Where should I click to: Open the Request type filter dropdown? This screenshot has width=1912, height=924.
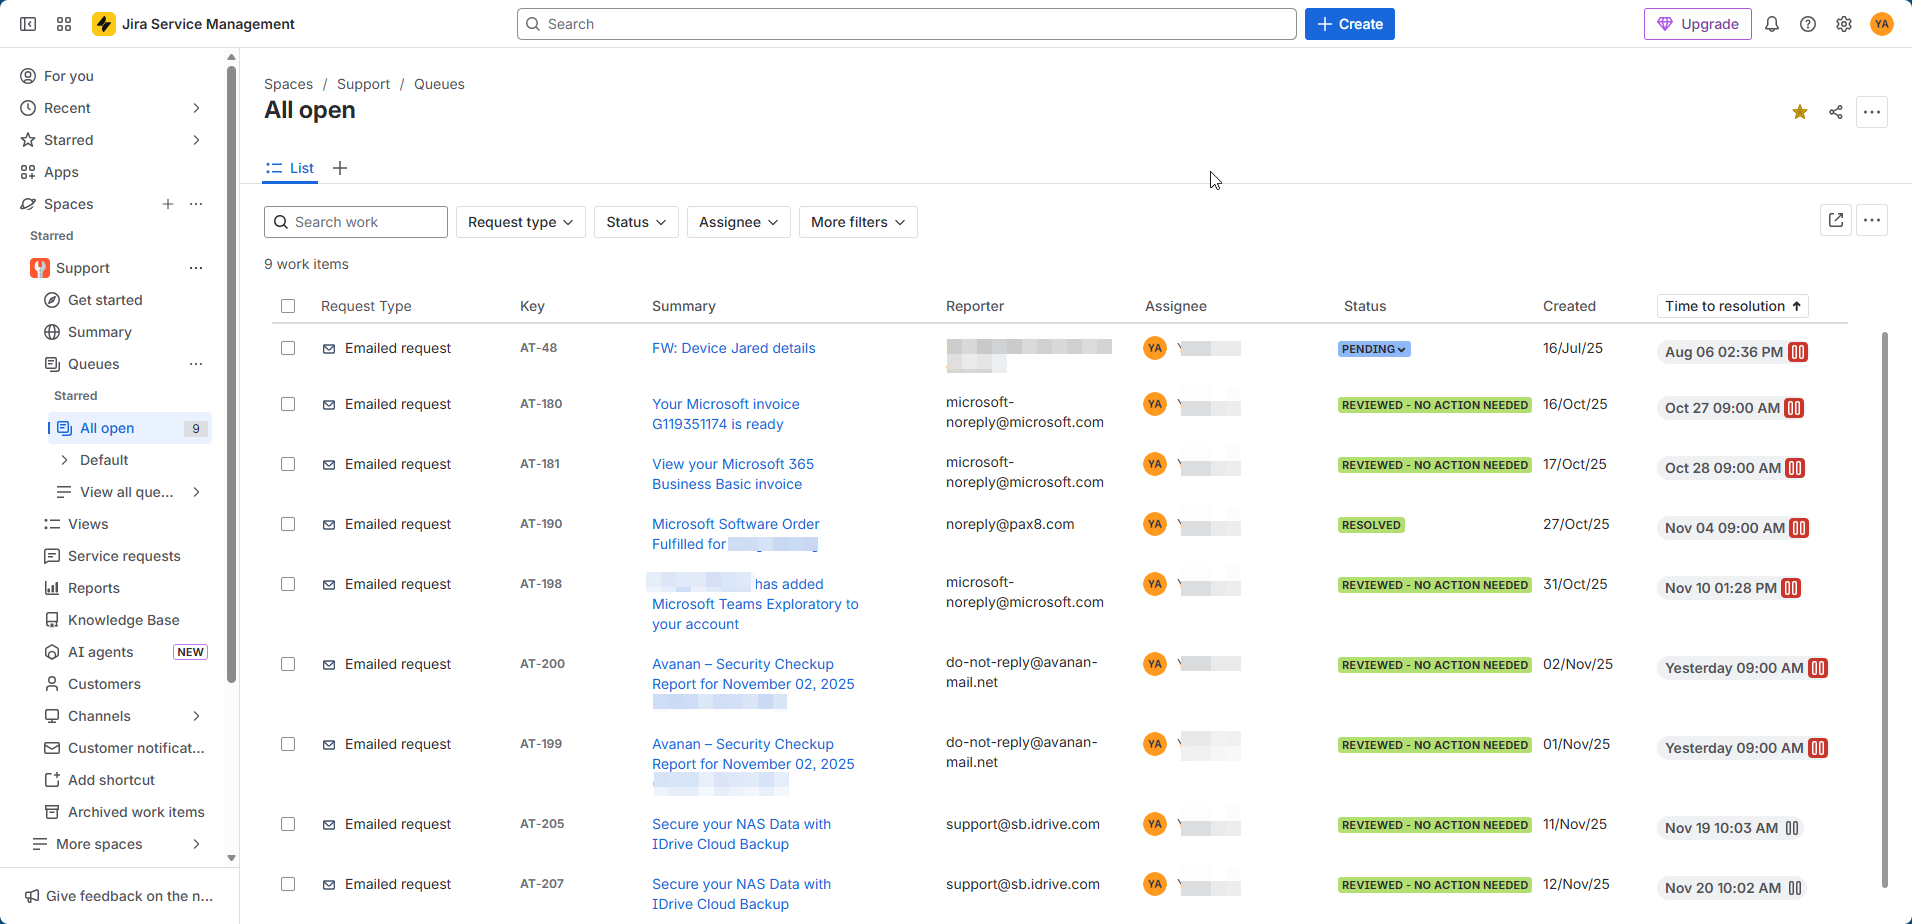coord(520,222)
